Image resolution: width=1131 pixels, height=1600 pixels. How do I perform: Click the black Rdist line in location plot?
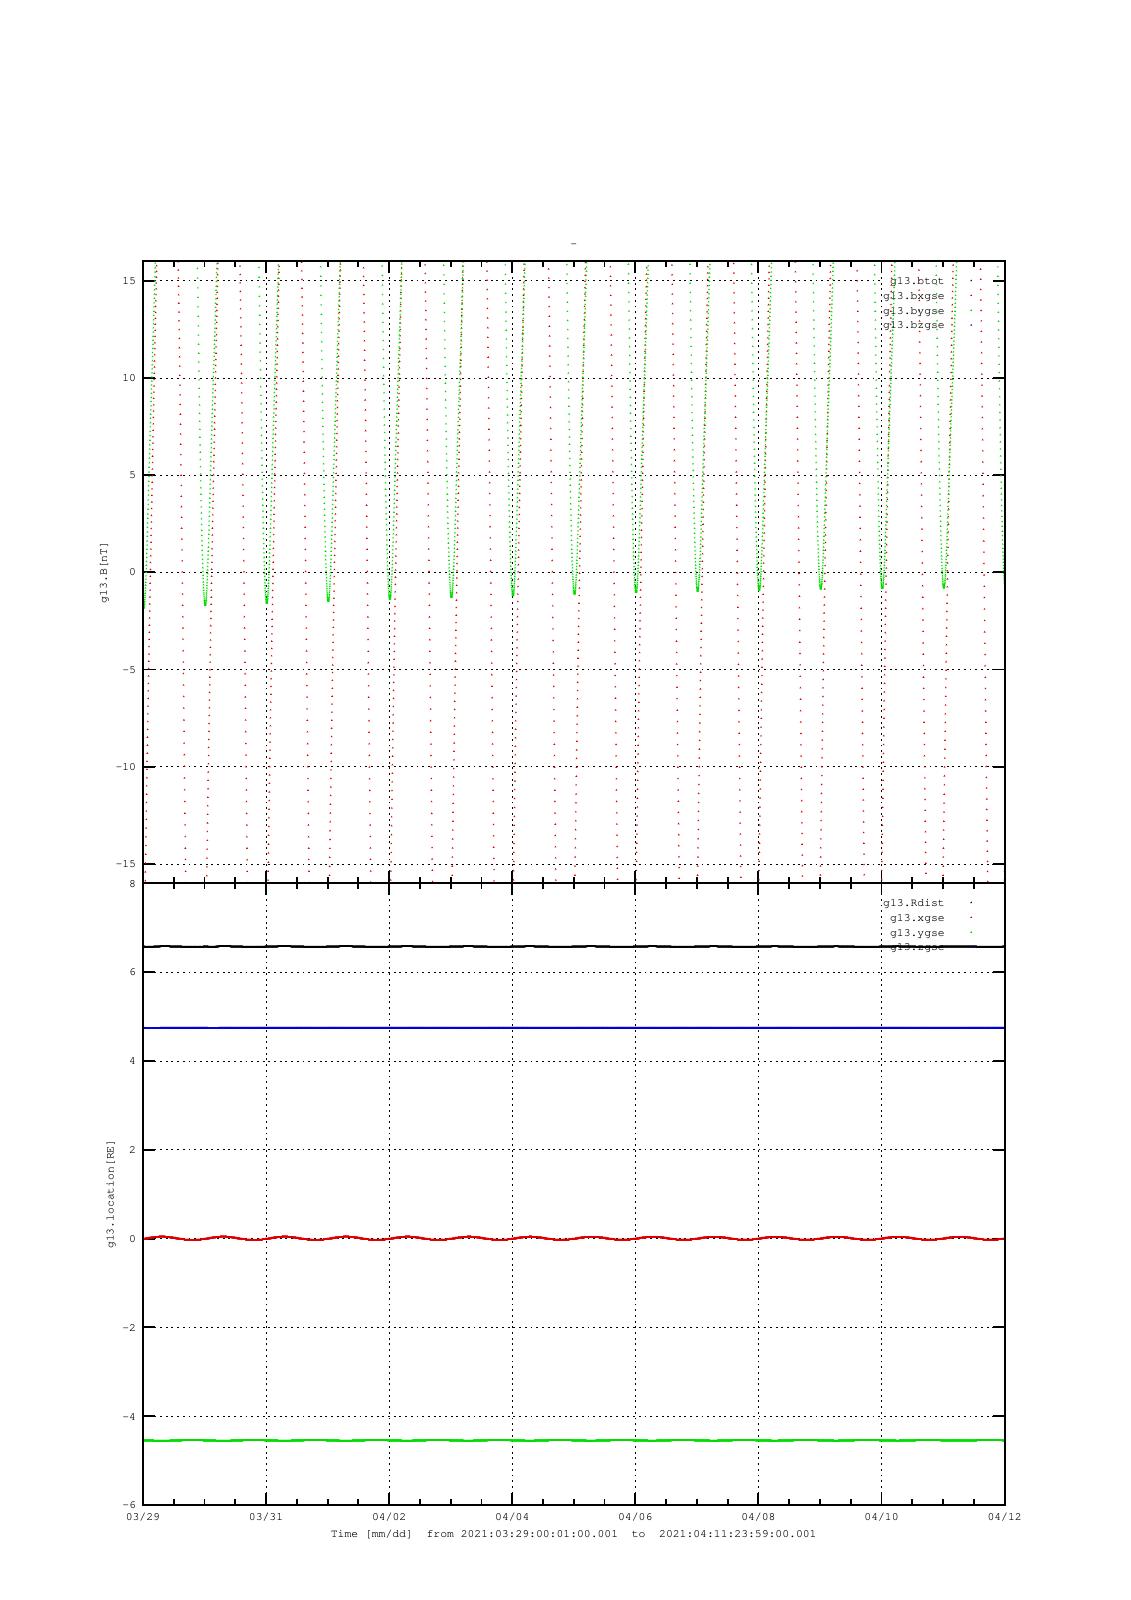(x=573, y=946)
